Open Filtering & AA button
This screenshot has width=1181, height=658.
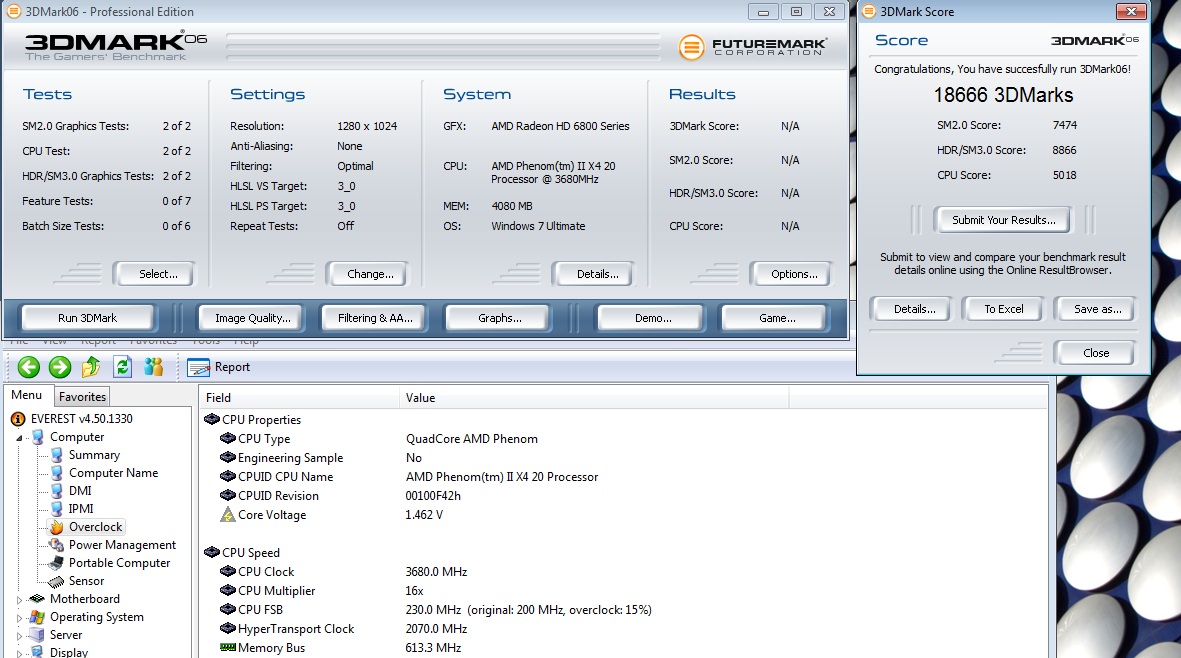[x=375, y=318]
